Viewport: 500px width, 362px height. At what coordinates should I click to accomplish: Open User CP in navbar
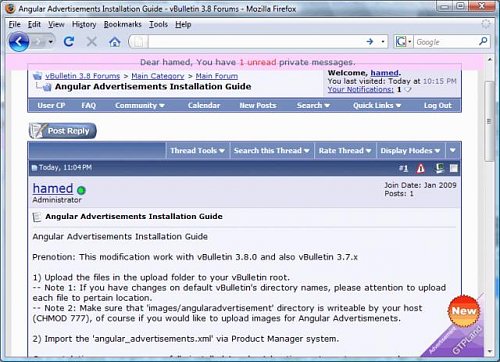tap(51, 105)
